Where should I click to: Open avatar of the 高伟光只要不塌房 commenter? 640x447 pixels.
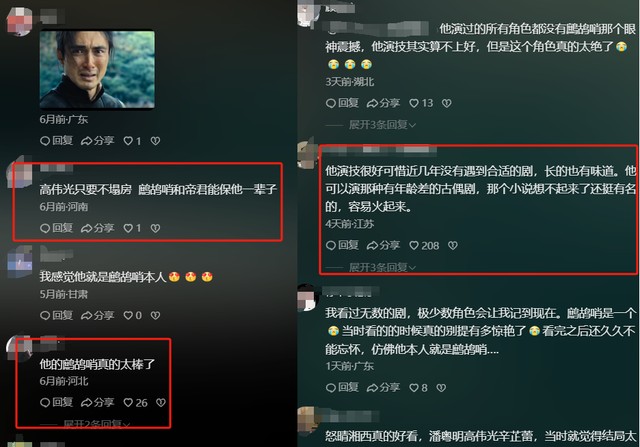(x=19, y=171)
